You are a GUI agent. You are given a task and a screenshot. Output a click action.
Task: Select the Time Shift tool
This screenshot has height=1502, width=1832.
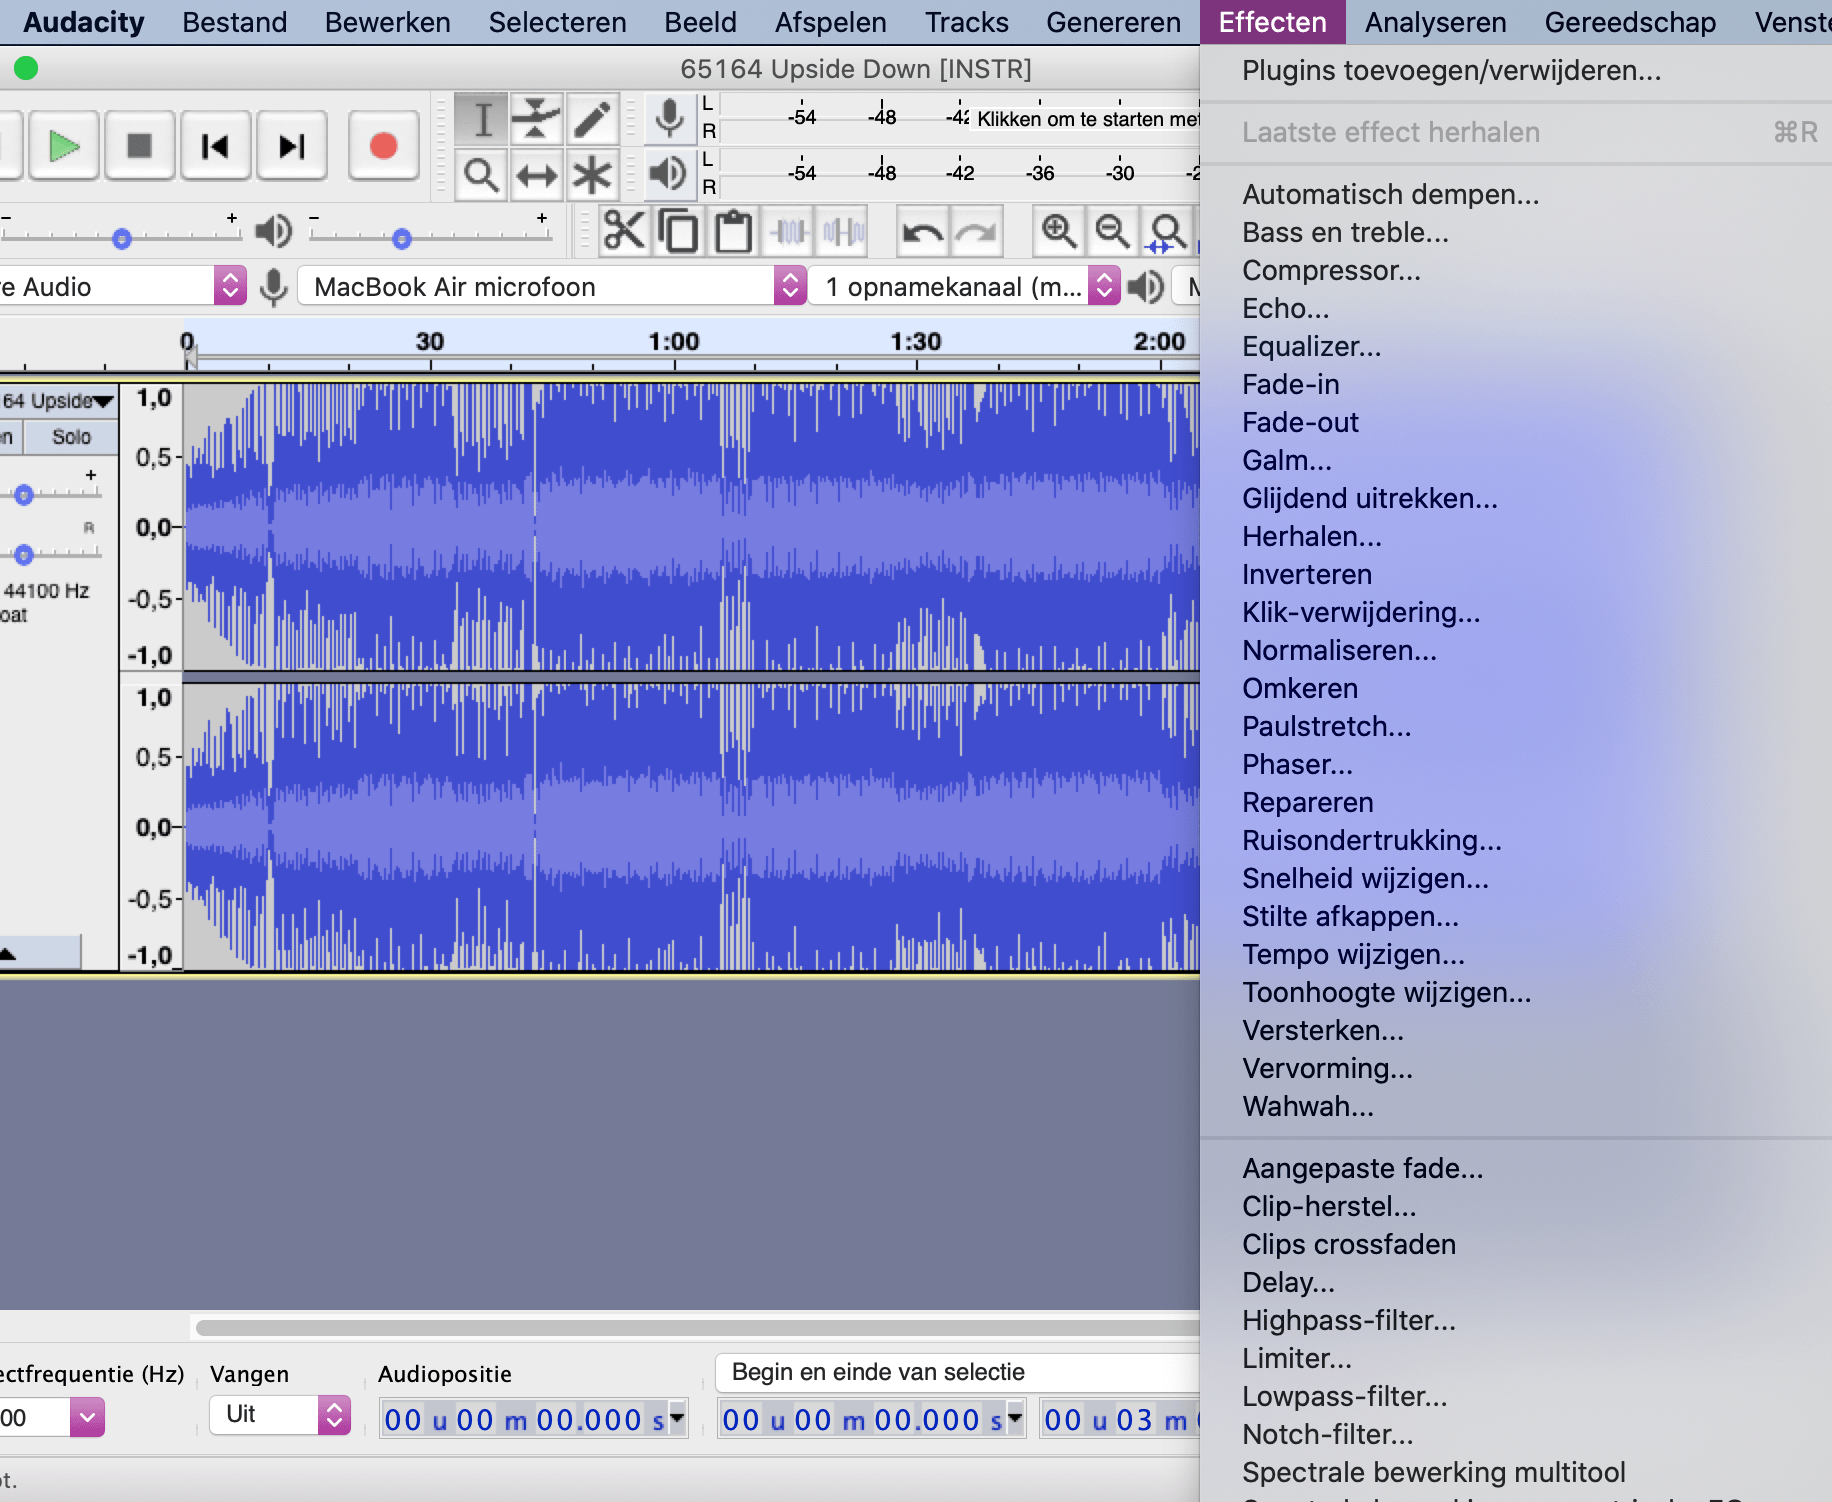pyautogui.click(x=537, y=175)
